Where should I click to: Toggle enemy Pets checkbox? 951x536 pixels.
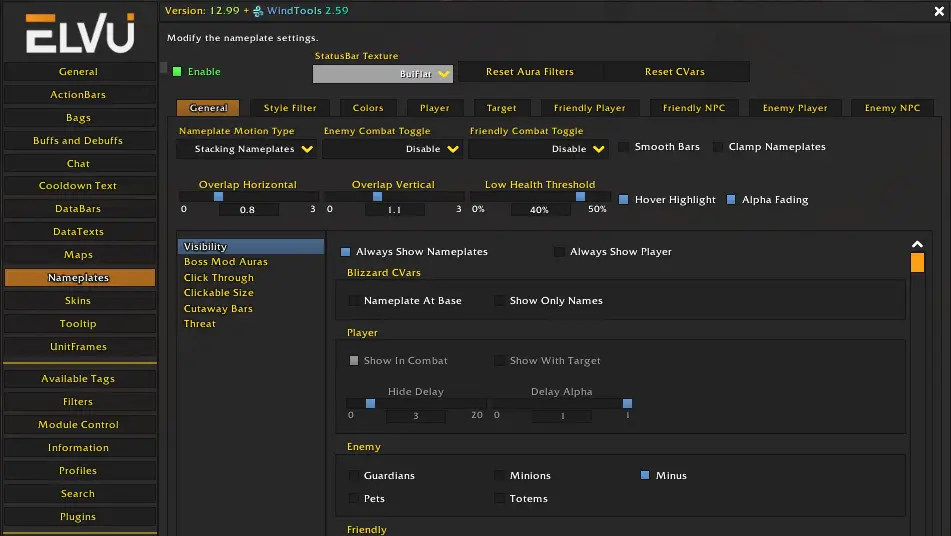pos(354,498)
